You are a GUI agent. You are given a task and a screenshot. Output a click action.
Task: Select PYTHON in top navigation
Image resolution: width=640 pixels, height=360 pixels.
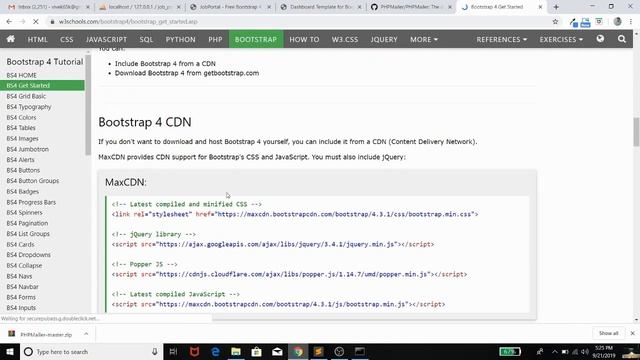[180, 39]
